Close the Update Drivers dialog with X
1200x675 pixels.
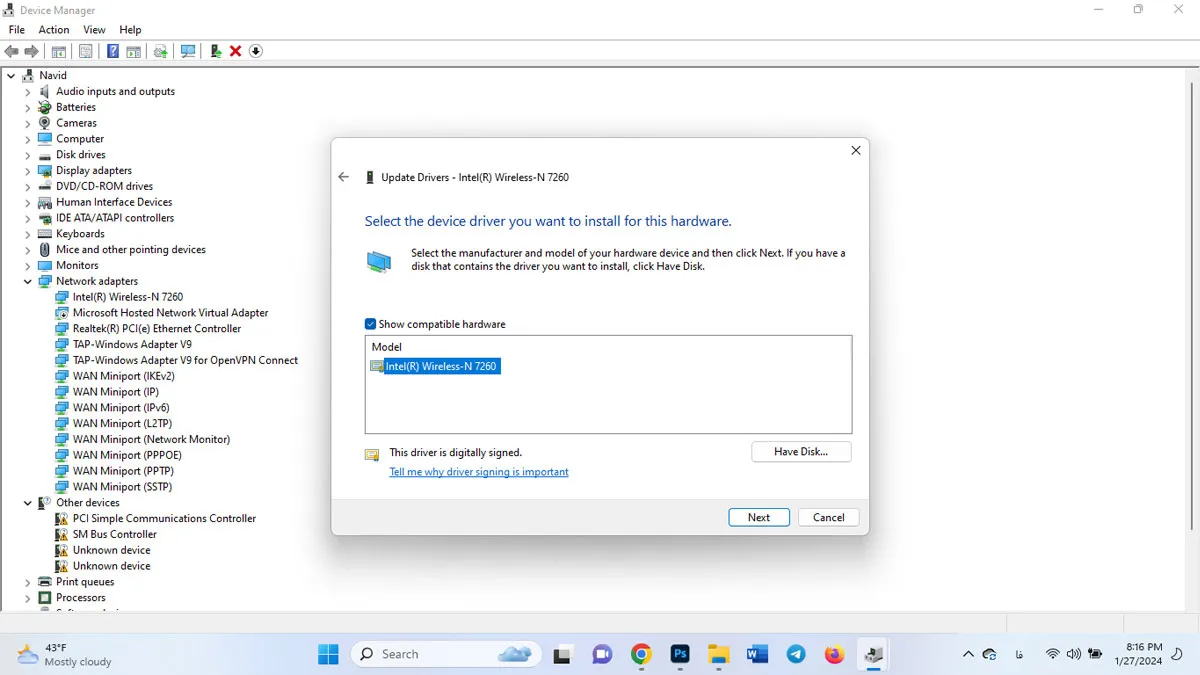pos(855,150)
